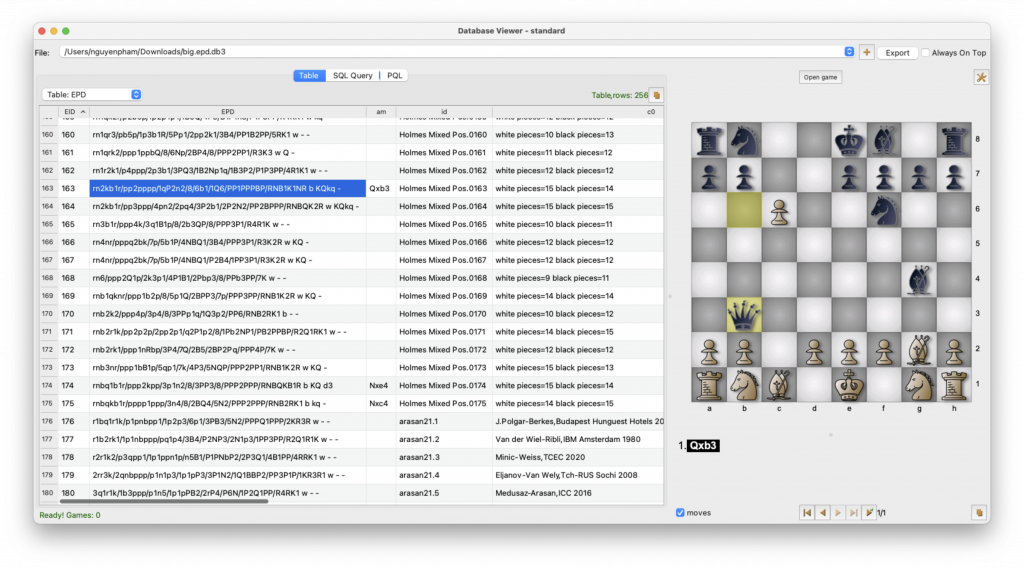Click the Open game button
Viewport: 1024px width, 568px height.
pos(821,77)
